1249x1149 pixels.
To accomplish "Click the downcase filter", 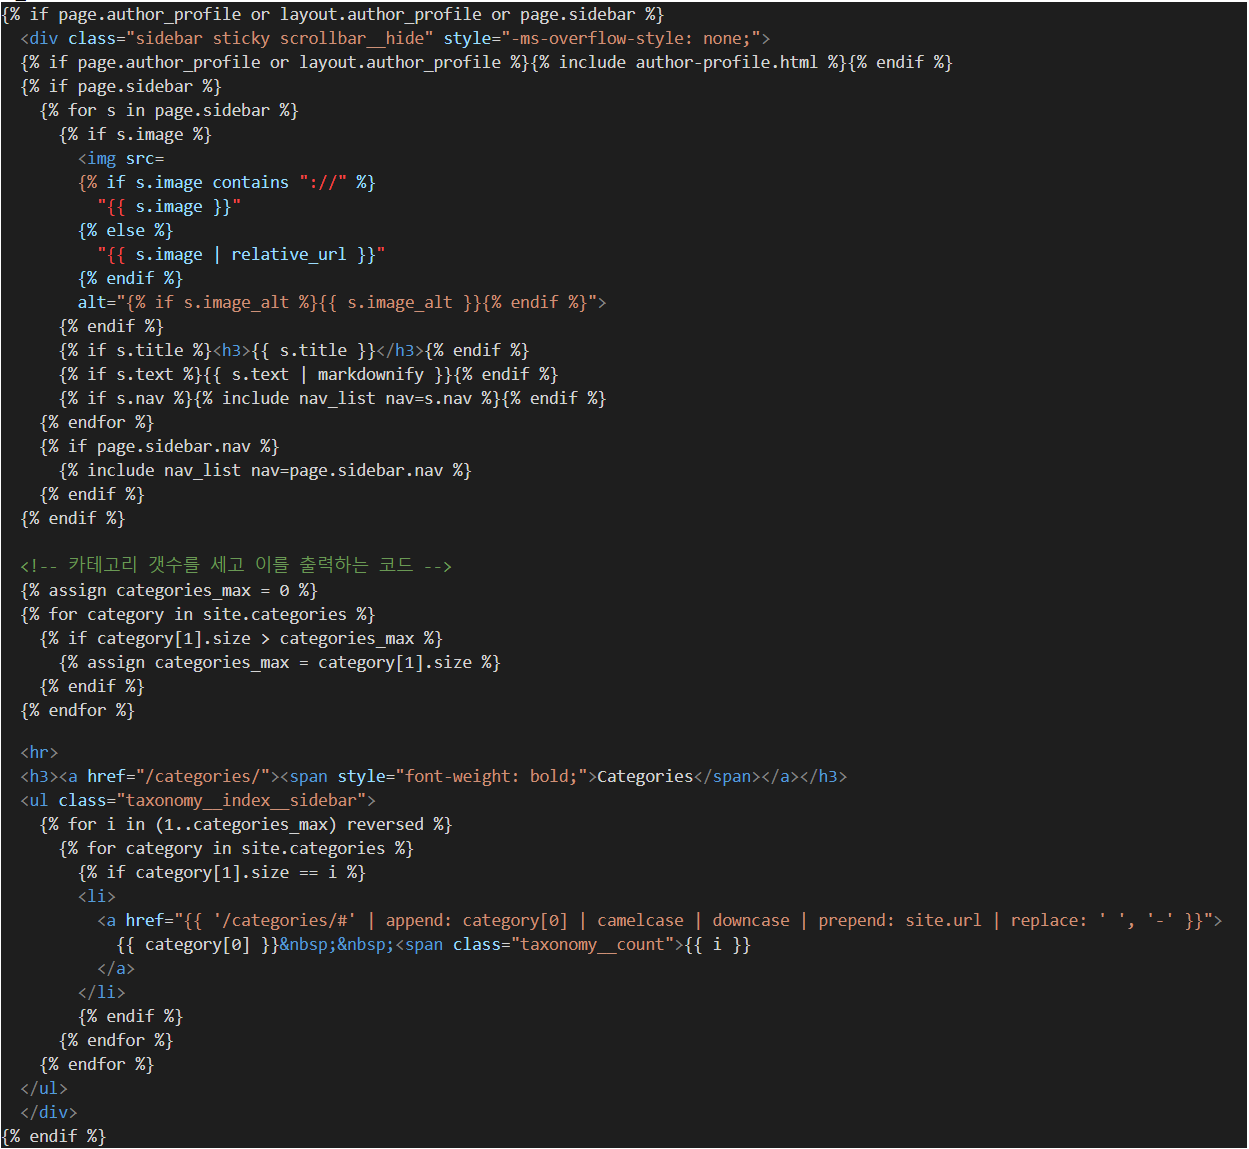I will coord(750,920).
